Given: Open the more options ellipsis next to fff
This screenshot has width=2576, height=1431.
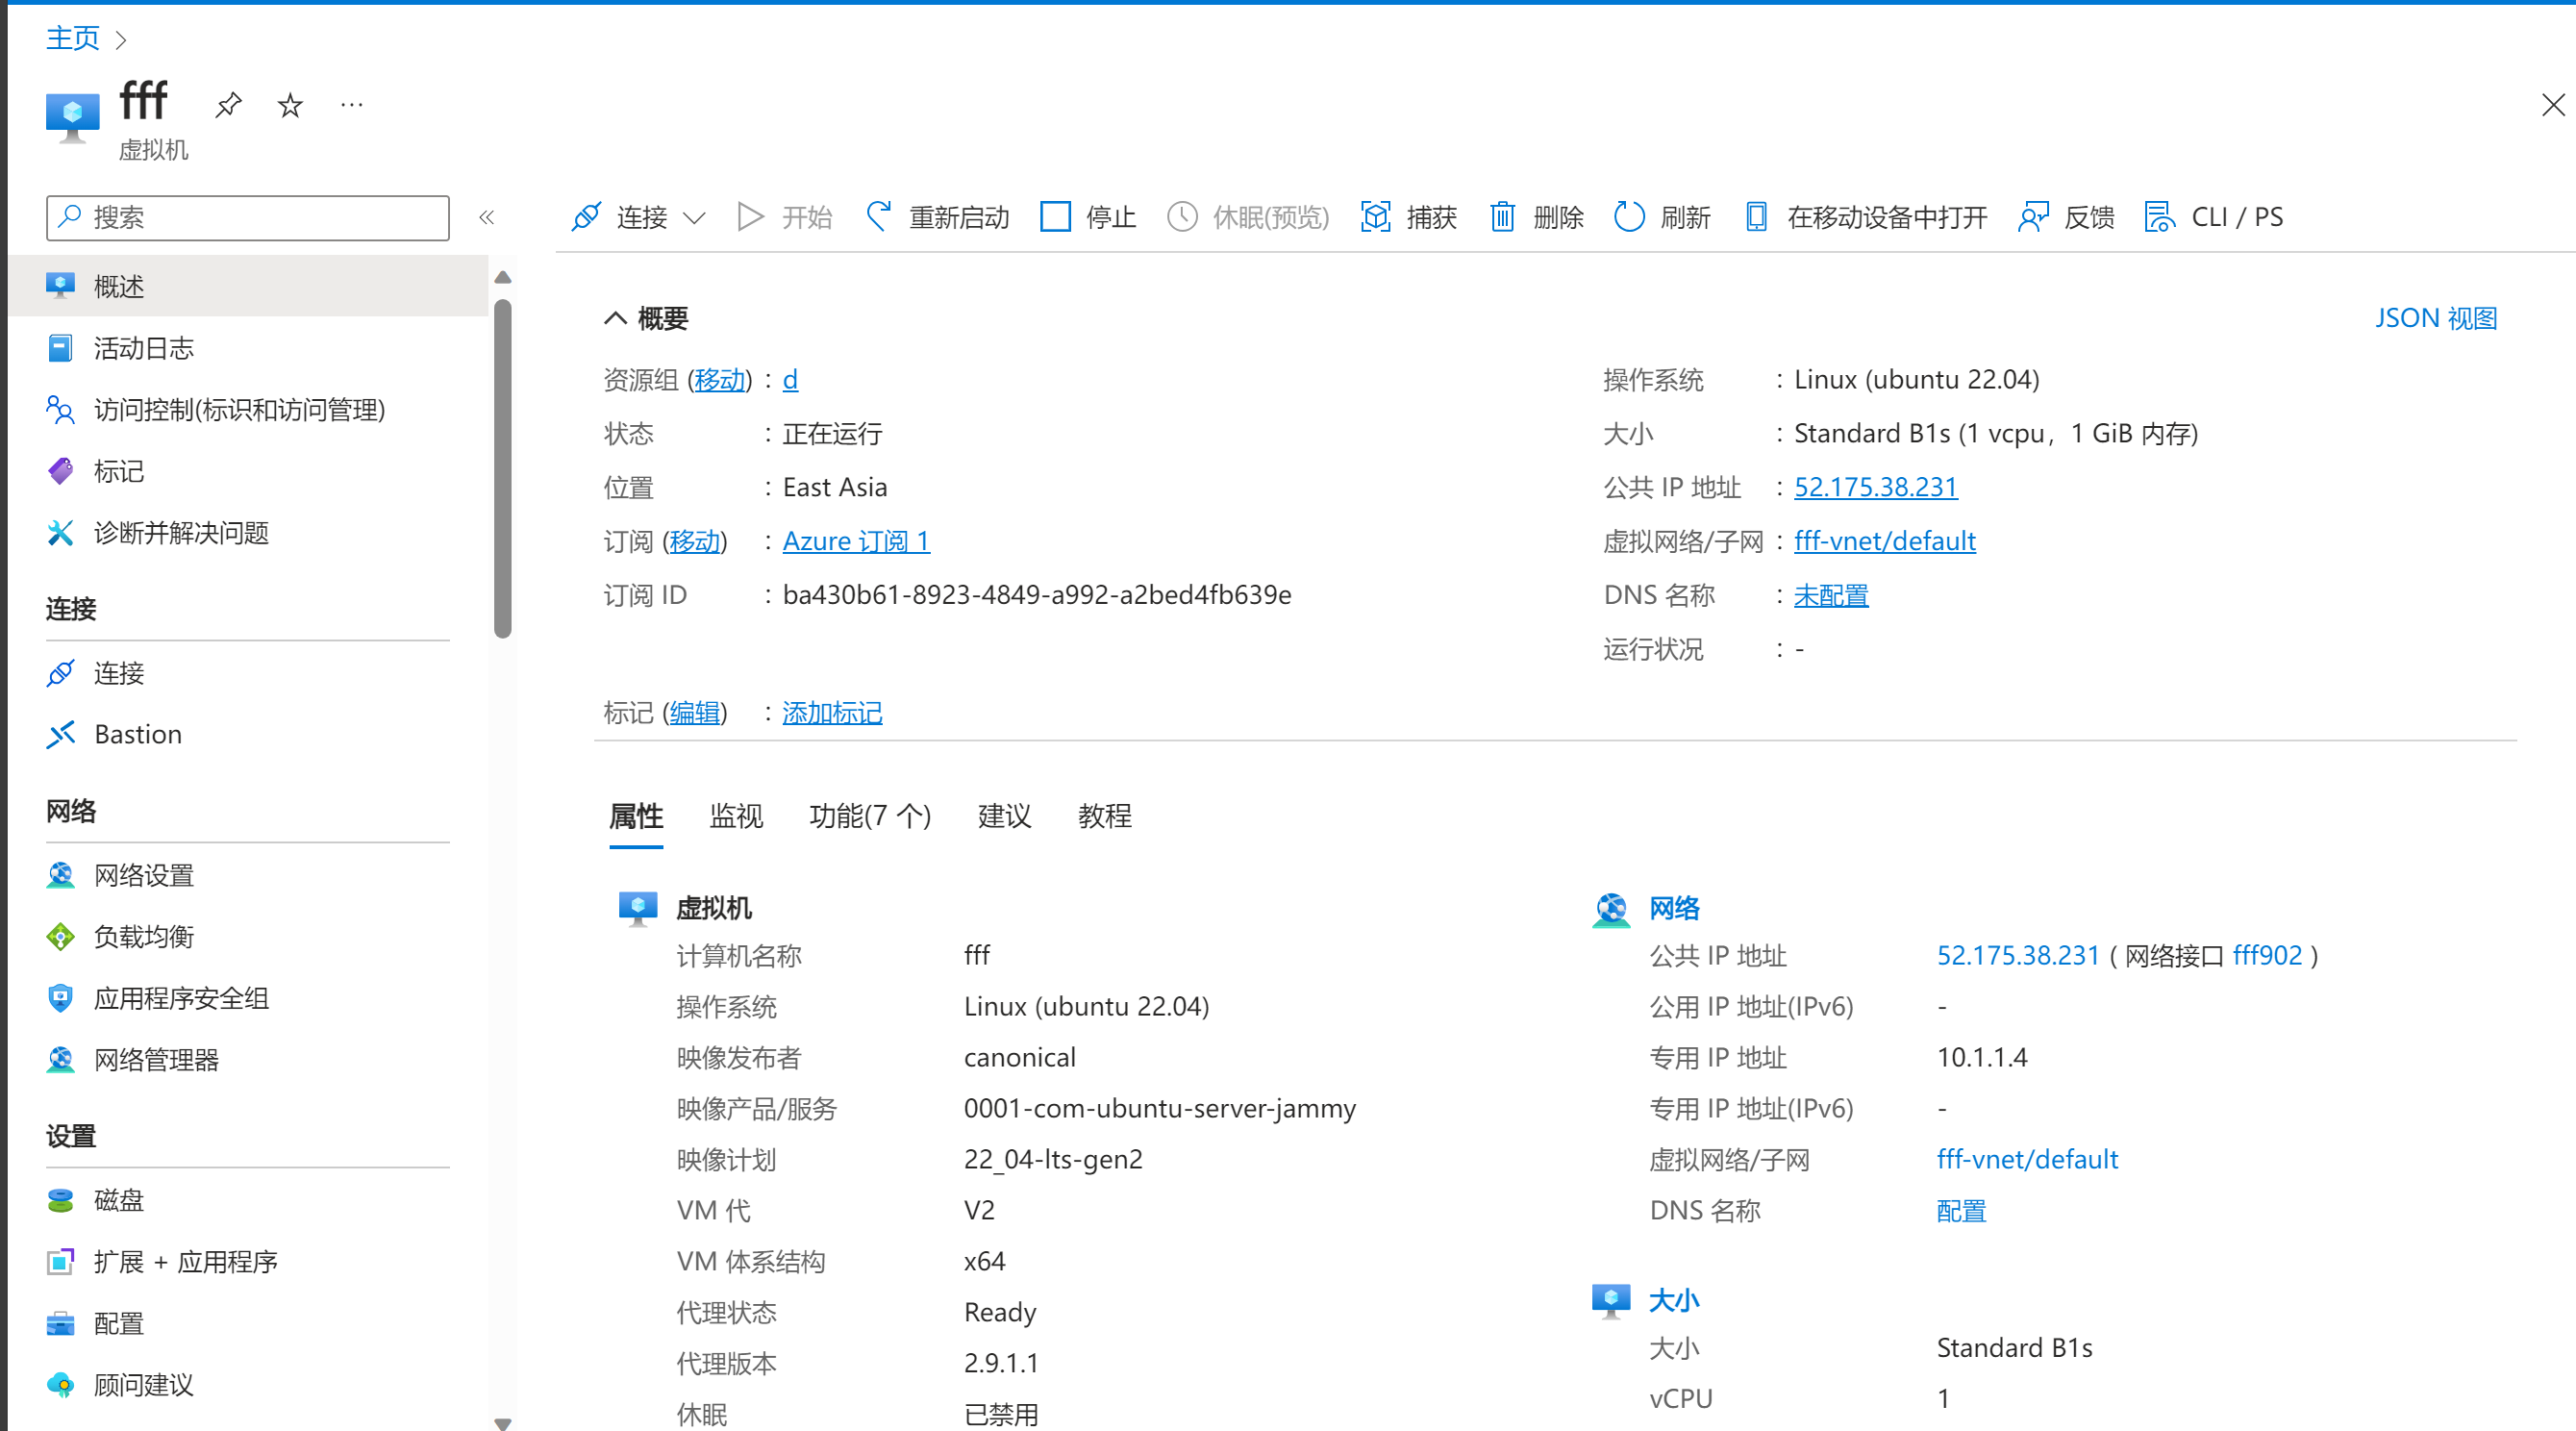Looking at the screenshot, I should point(351,104).
